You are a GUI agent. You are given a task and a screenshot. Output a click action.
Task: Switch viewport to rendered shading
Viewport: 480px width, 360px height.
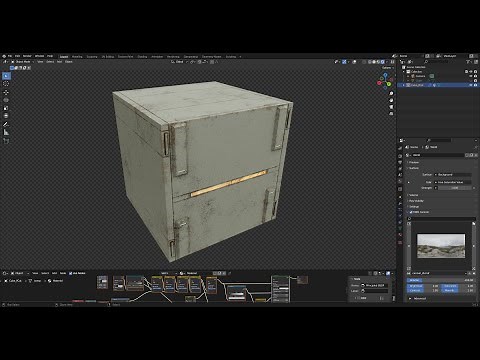383,62
